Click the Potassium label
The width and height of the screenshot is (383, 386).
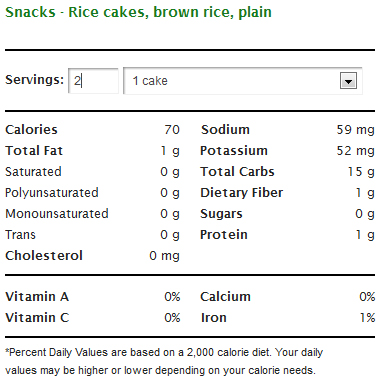[234, 150]
